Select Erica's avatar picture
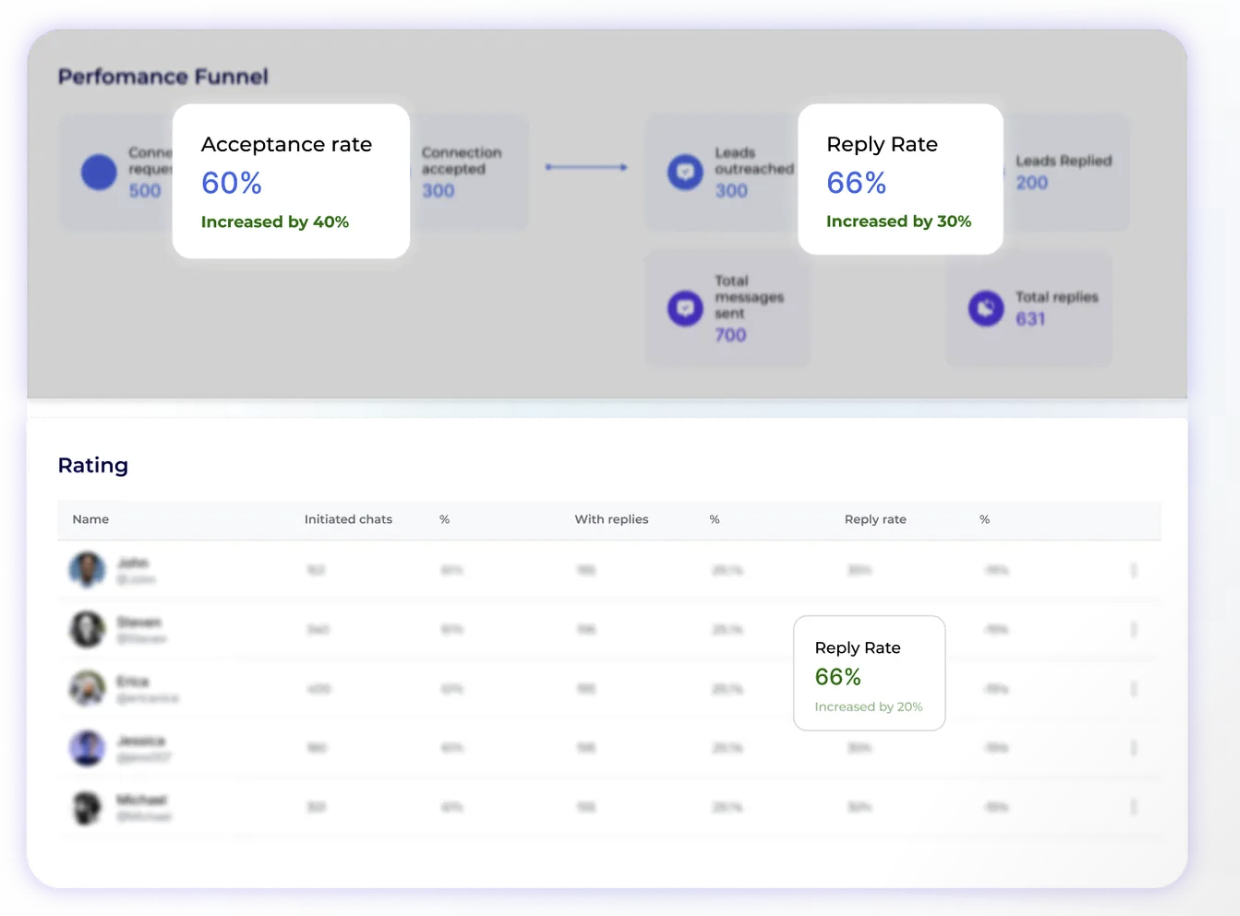 click(87, 689)
